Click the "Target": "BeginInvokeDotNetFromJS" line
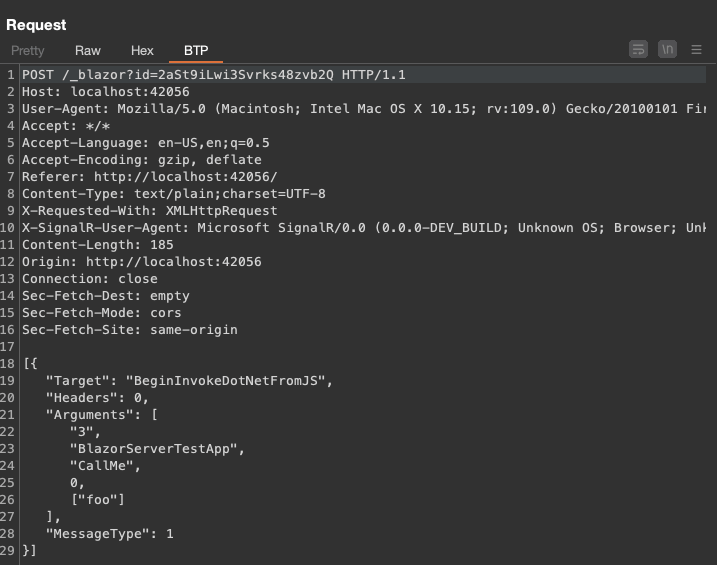The height and width of the screenshot is (565, 717). [189, 381]
